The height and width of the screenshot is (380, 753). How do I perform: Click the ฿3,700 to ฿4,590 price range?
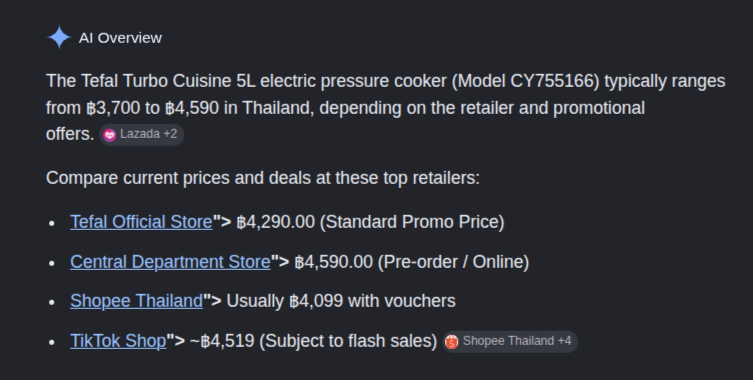coord(153,108)
